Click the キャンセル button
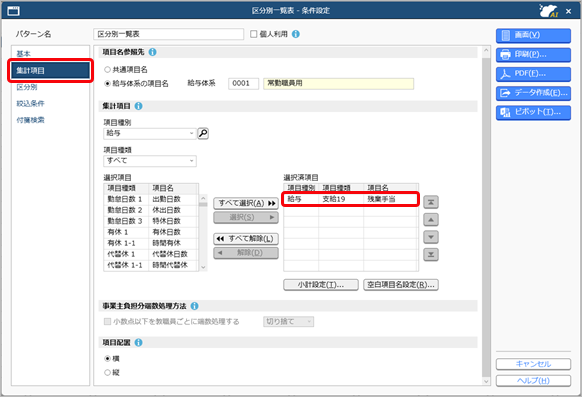This screenshot has height=397, width=582. pos(533,364)
